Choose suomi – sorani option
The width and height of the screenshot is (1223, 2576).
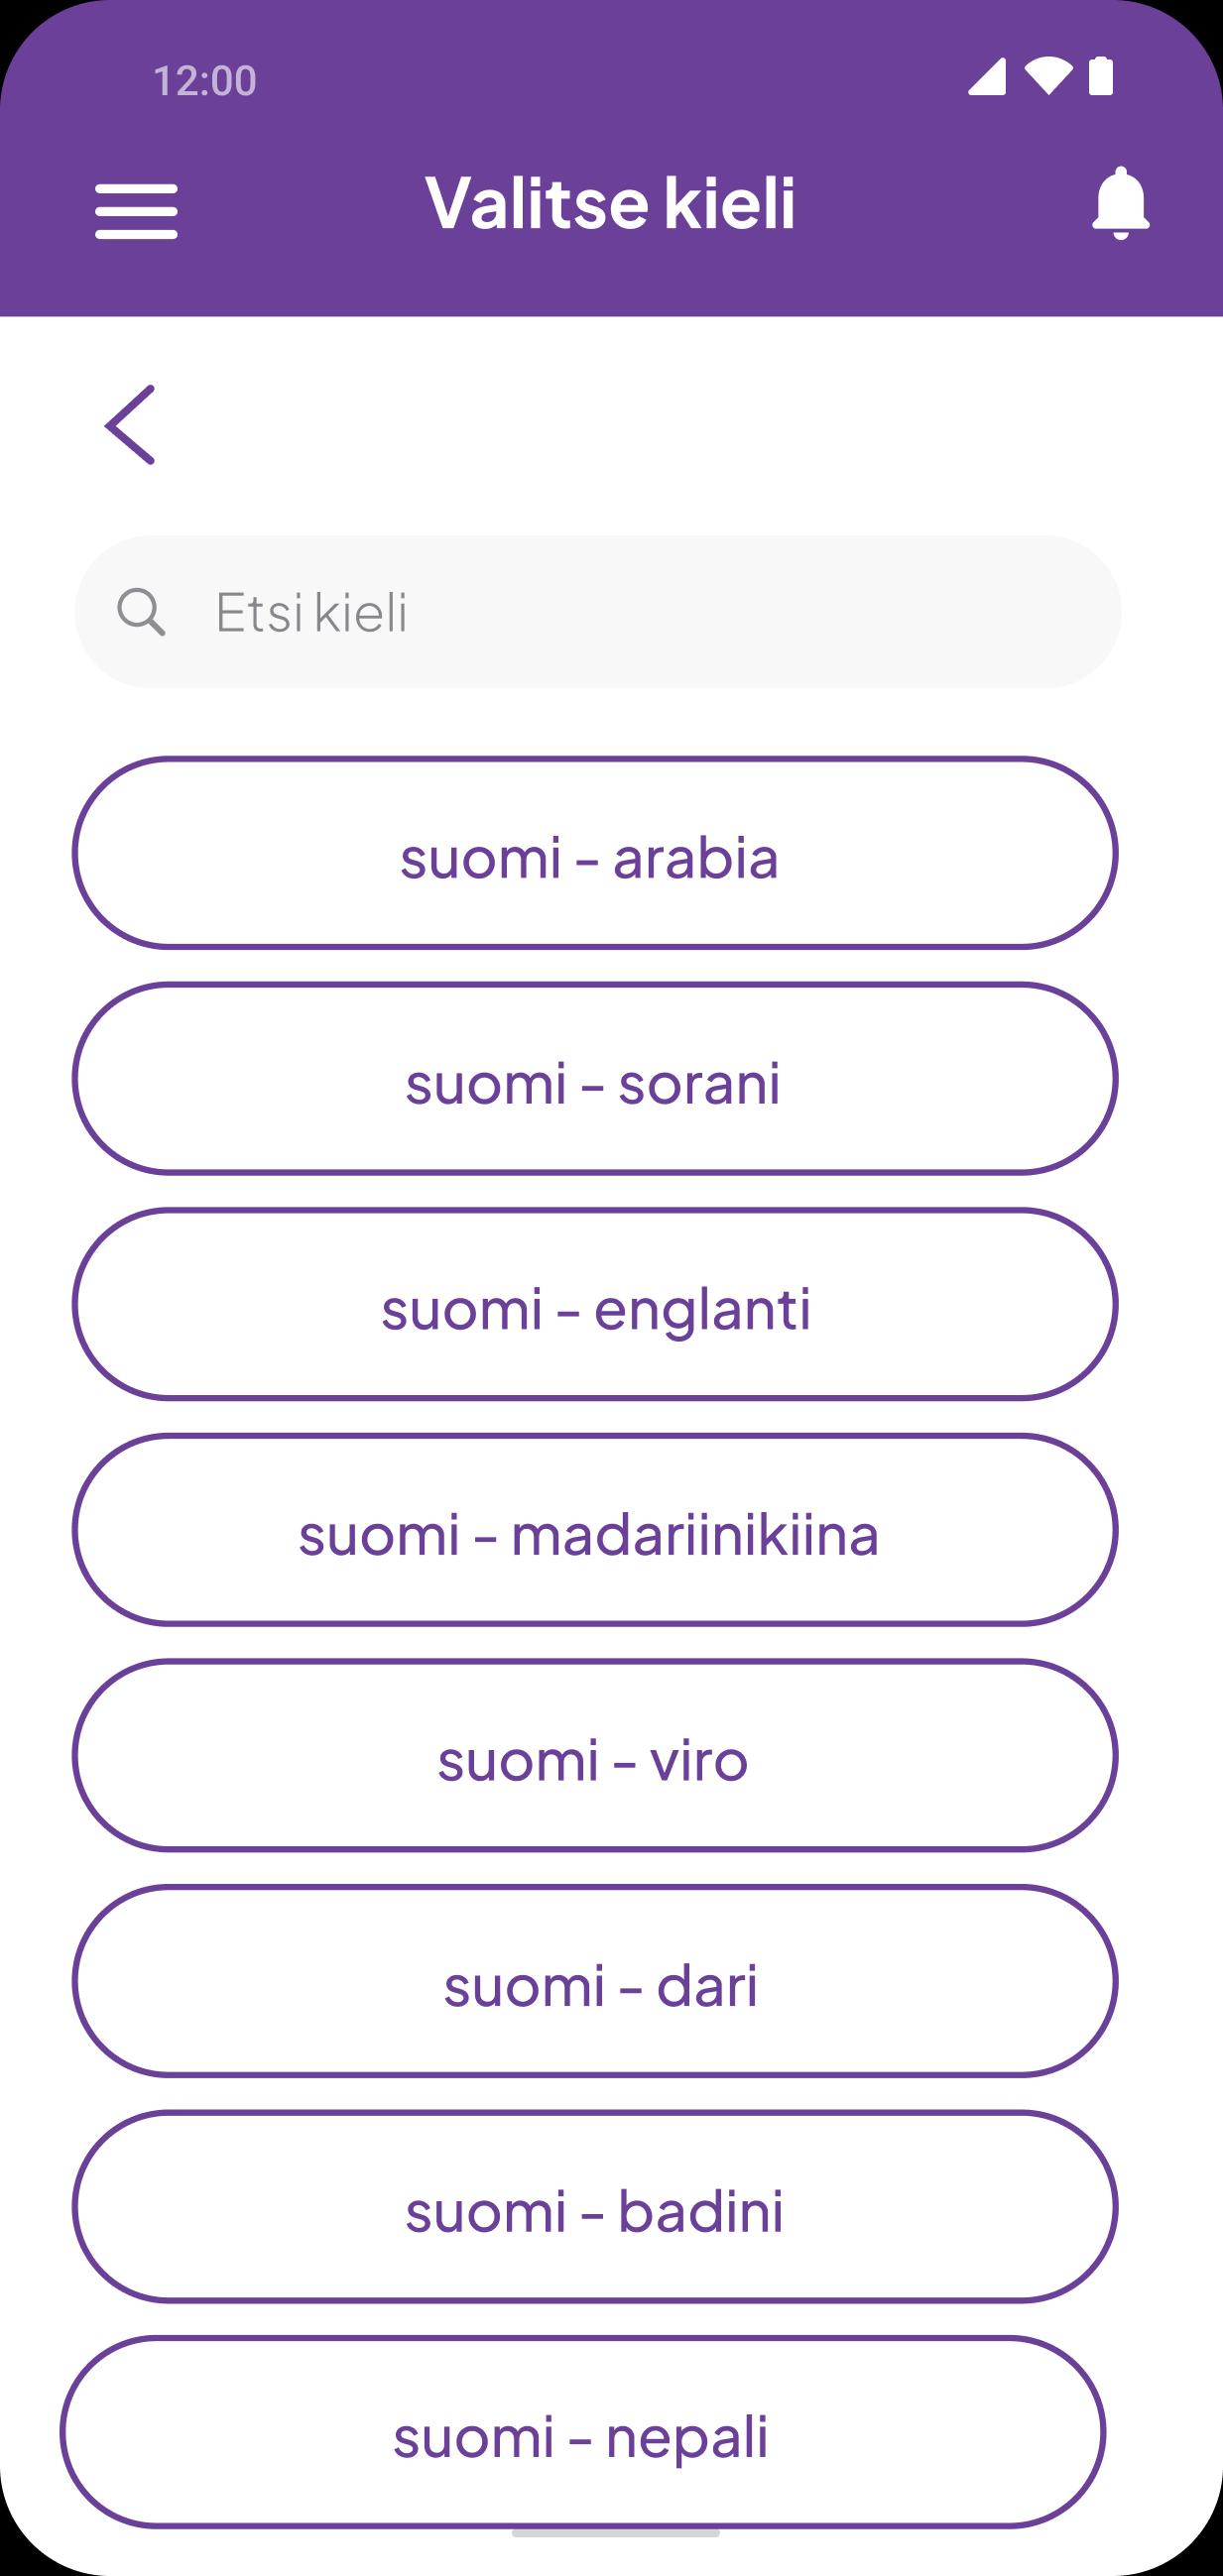595,1079
